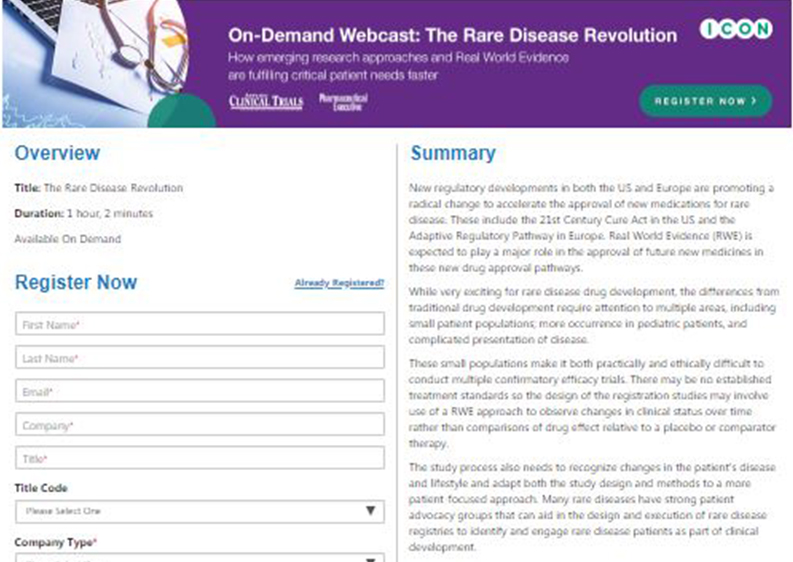Image resolution: width=793 pixels, height=562 pixels.
Task: Focus the Last Name input field
Action: click(200, 357)
